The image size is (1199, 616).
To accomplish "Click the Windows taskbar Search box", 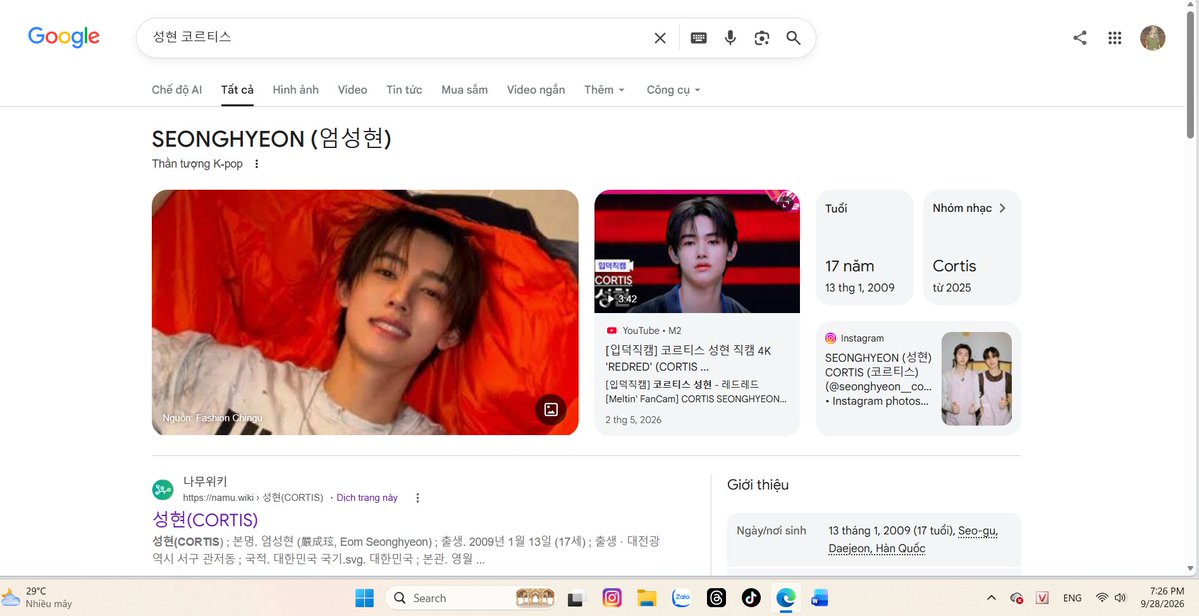I will (470, 598).
